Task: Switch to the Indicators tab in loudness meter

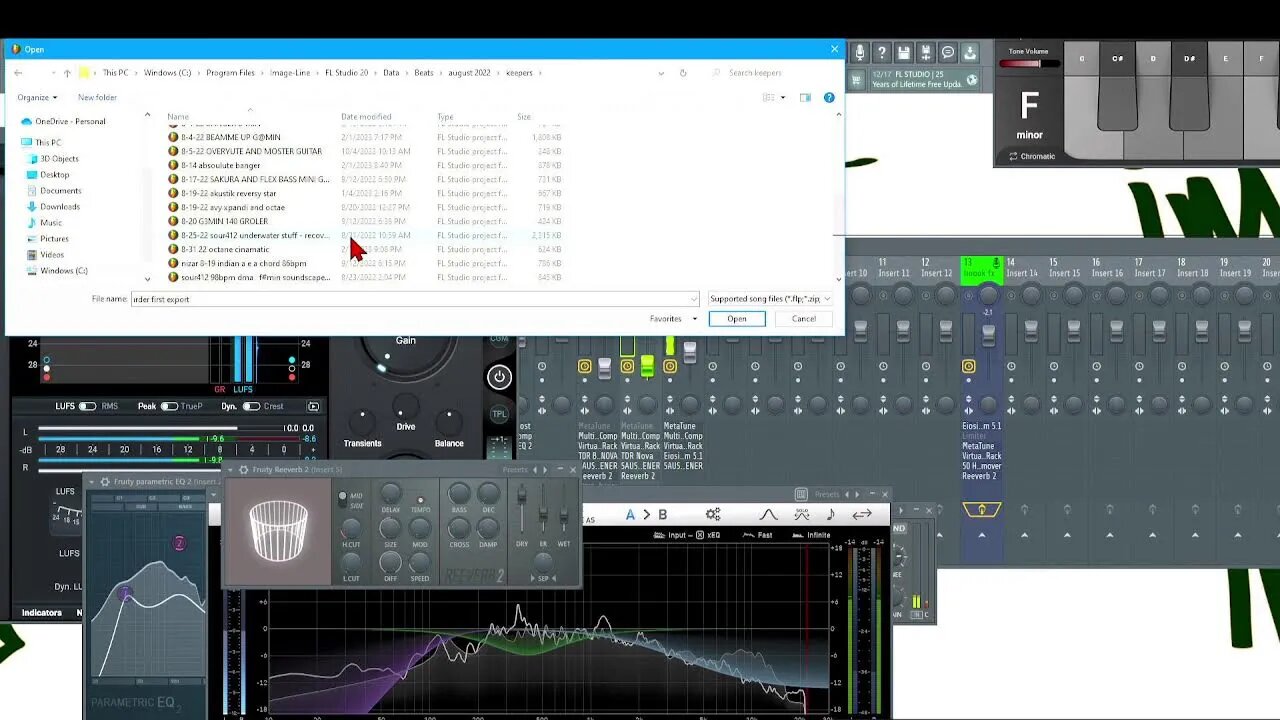Action: coord(42,613)
